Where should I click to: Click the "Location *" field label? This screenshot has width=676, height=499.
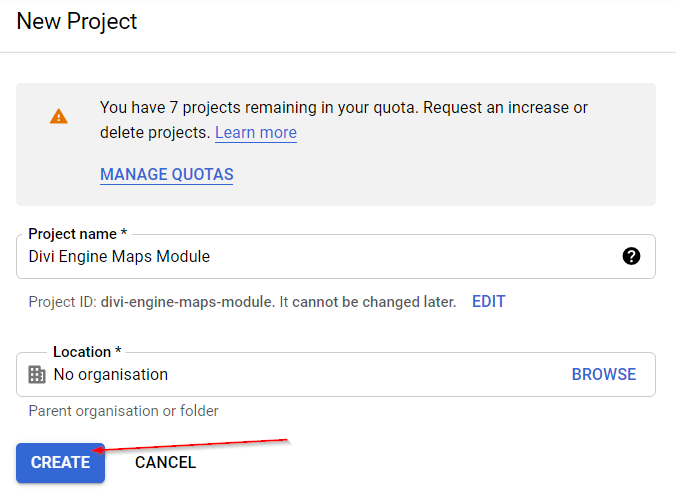[x=87, y=352]
